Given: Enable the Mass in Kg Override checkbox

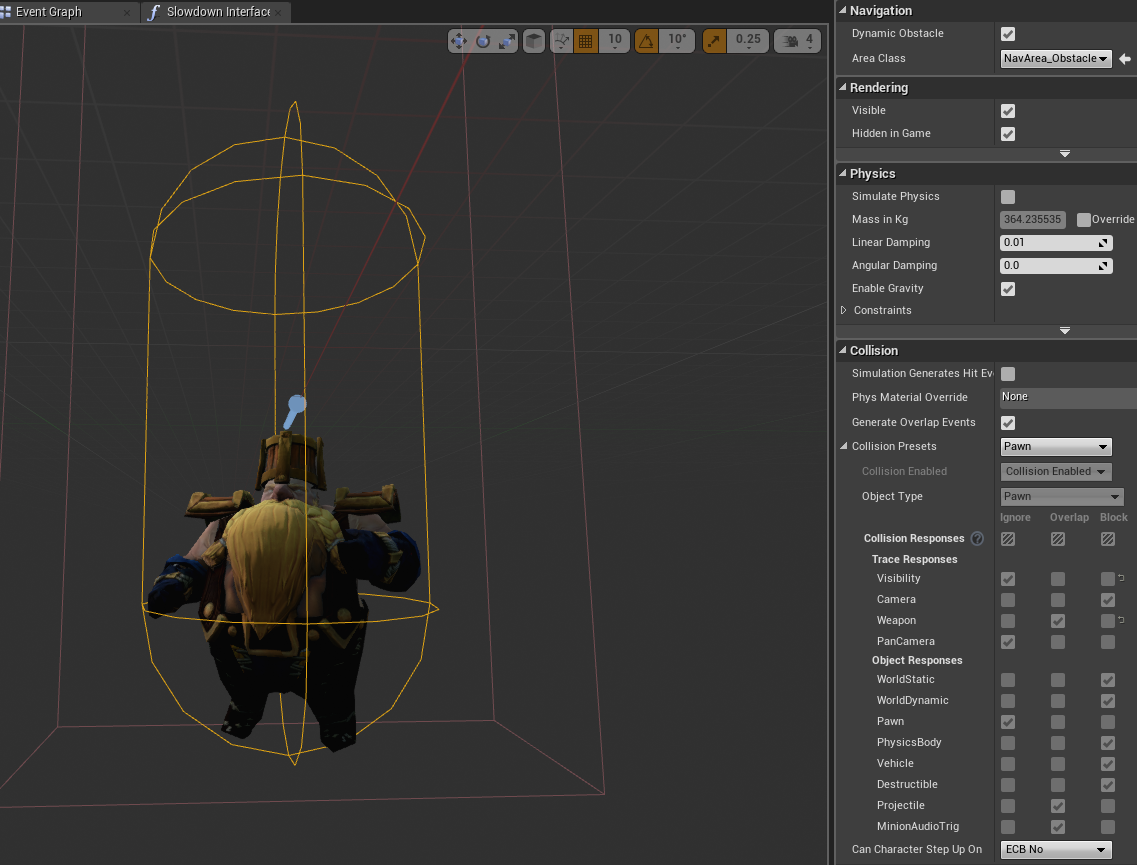Looking at the screenshot, I should point(1083,220).
